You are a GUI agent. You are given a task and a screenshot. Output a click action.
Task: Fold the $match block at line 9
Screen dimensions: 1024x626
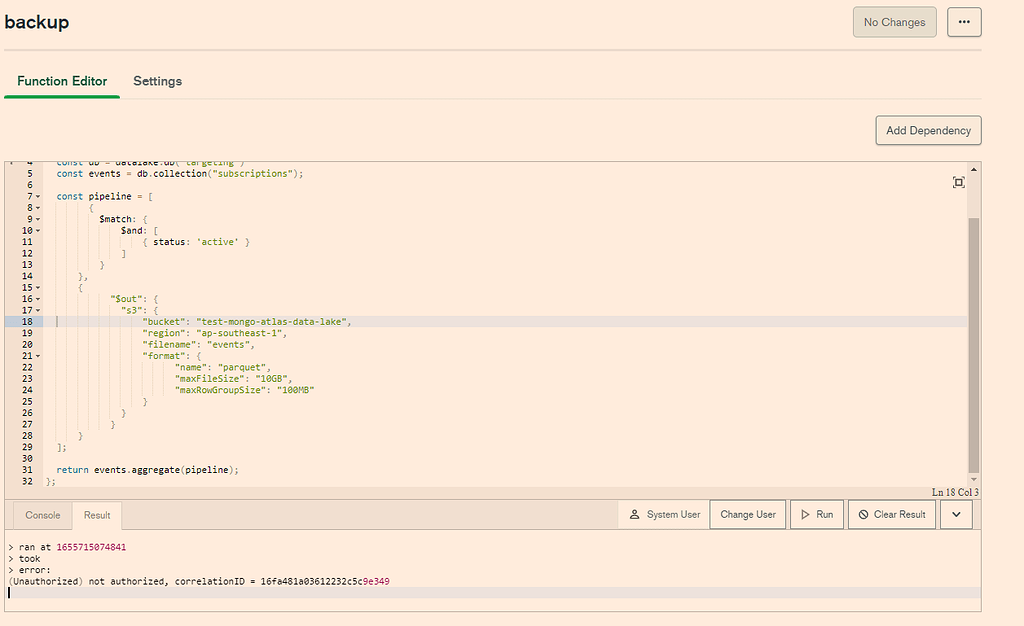pyautogui.click(x=38, y=220)
